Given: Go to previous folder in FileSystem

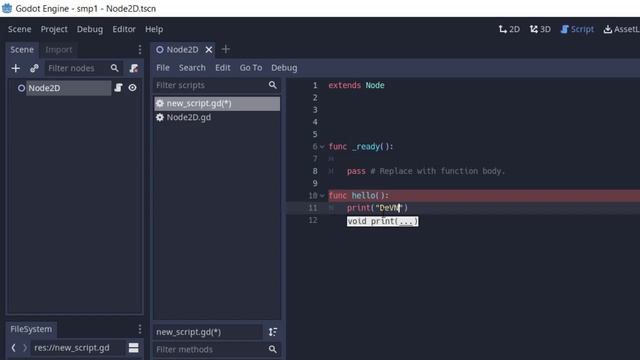Looking at the screenshot, I should pos(13,348).
